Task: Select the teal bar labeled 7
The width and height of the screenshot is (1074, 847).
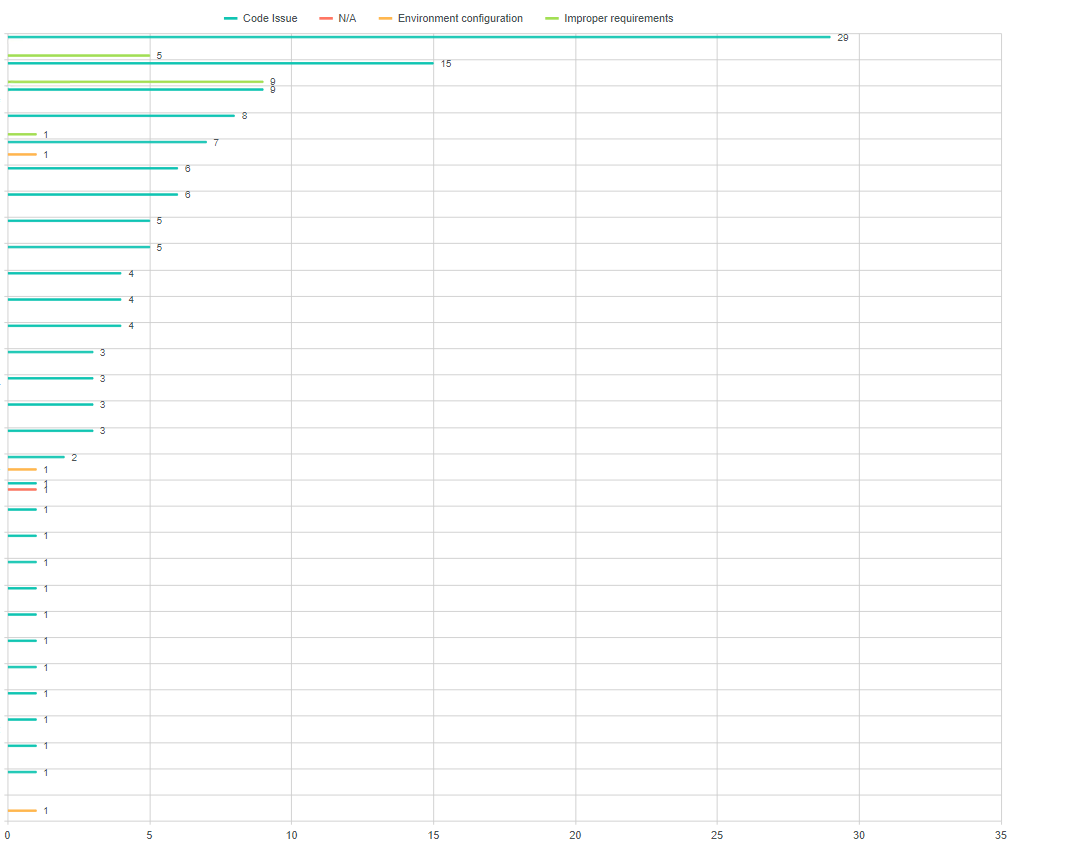Action: coord(107,142)
